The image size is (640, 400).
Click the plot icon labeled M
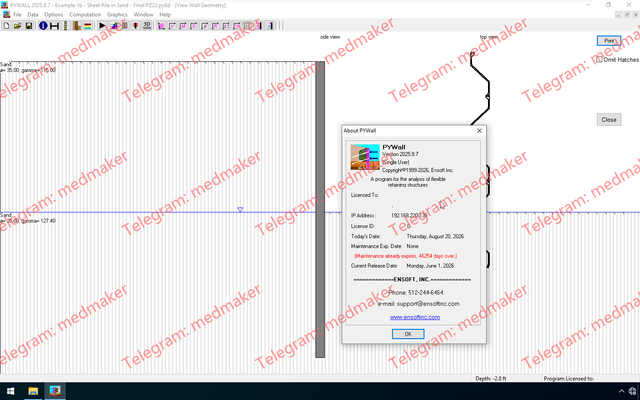point(183,26)
